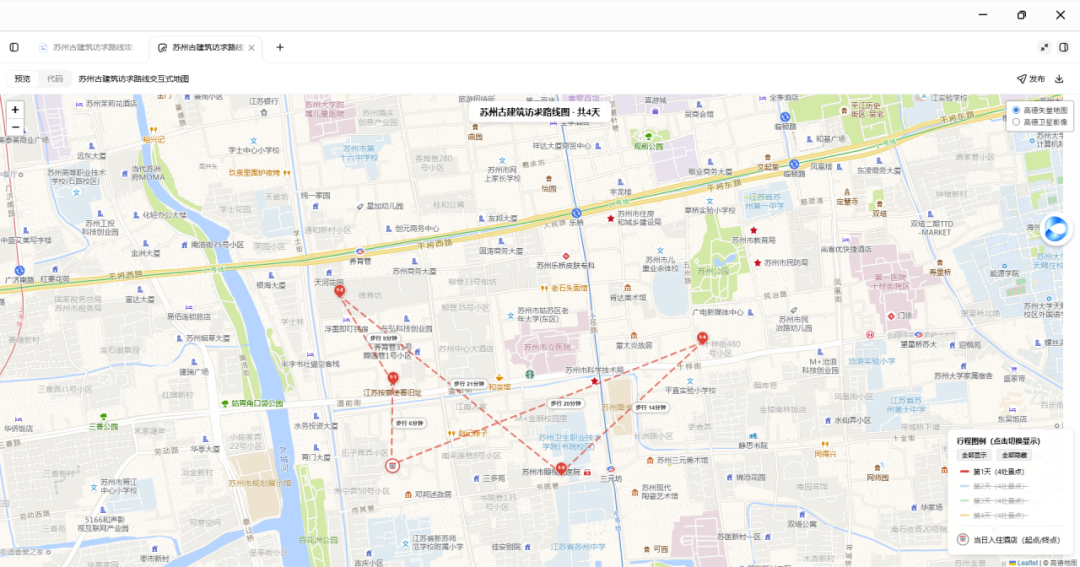
Task: Click the 步行 20分钟 route label
Action: pos(565,404)
